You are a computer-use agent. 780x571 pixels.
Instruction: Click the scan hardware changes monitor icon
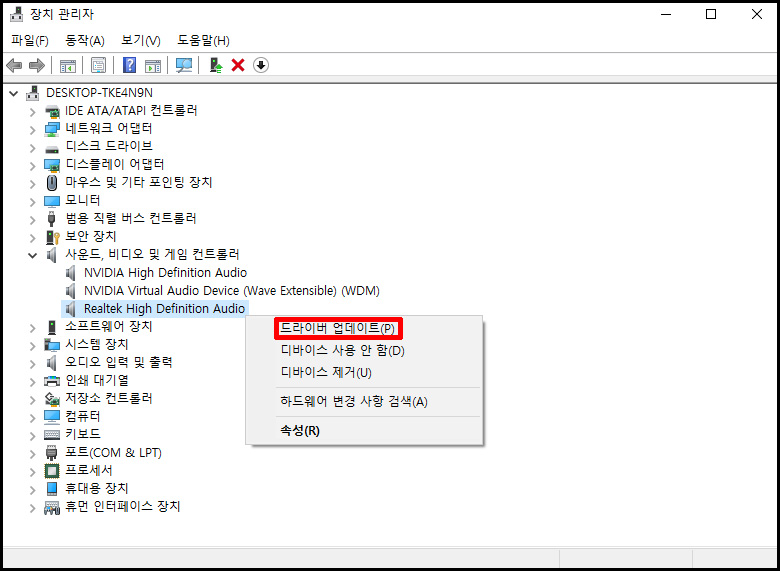tap(184, 65)
